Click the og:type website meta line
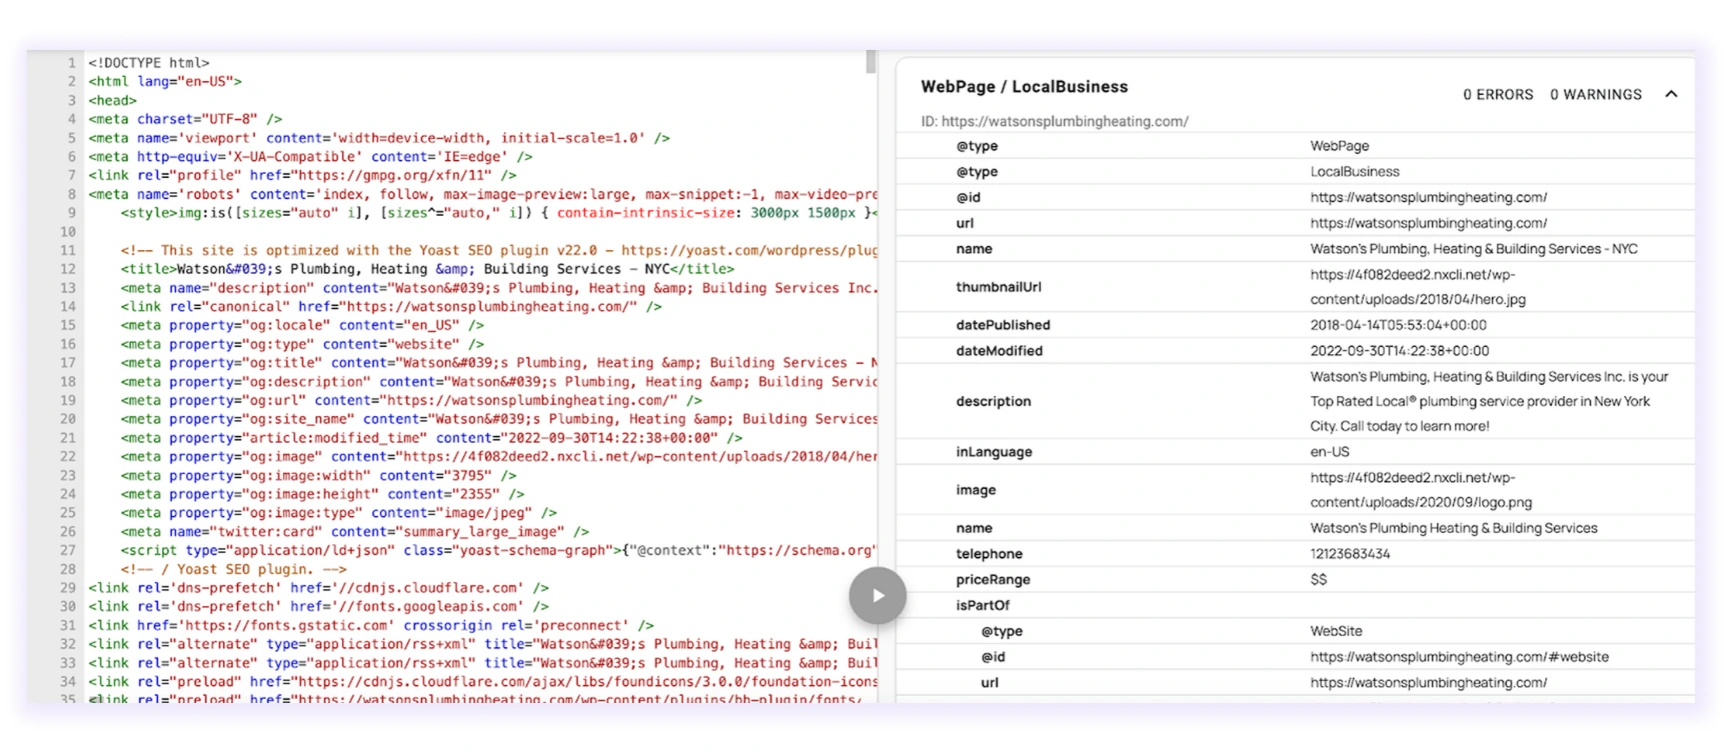 pyautogui.click(x=302, y=344)
